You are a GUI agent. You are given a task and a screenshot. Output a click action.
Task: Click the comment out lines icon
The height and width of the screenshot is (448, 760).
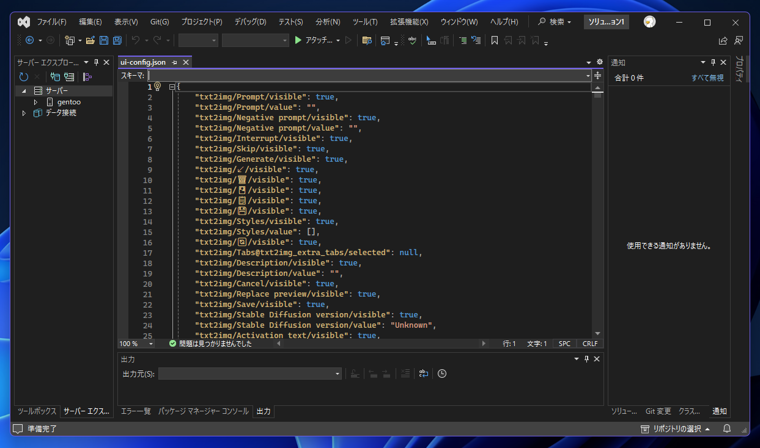pos(463,41)
